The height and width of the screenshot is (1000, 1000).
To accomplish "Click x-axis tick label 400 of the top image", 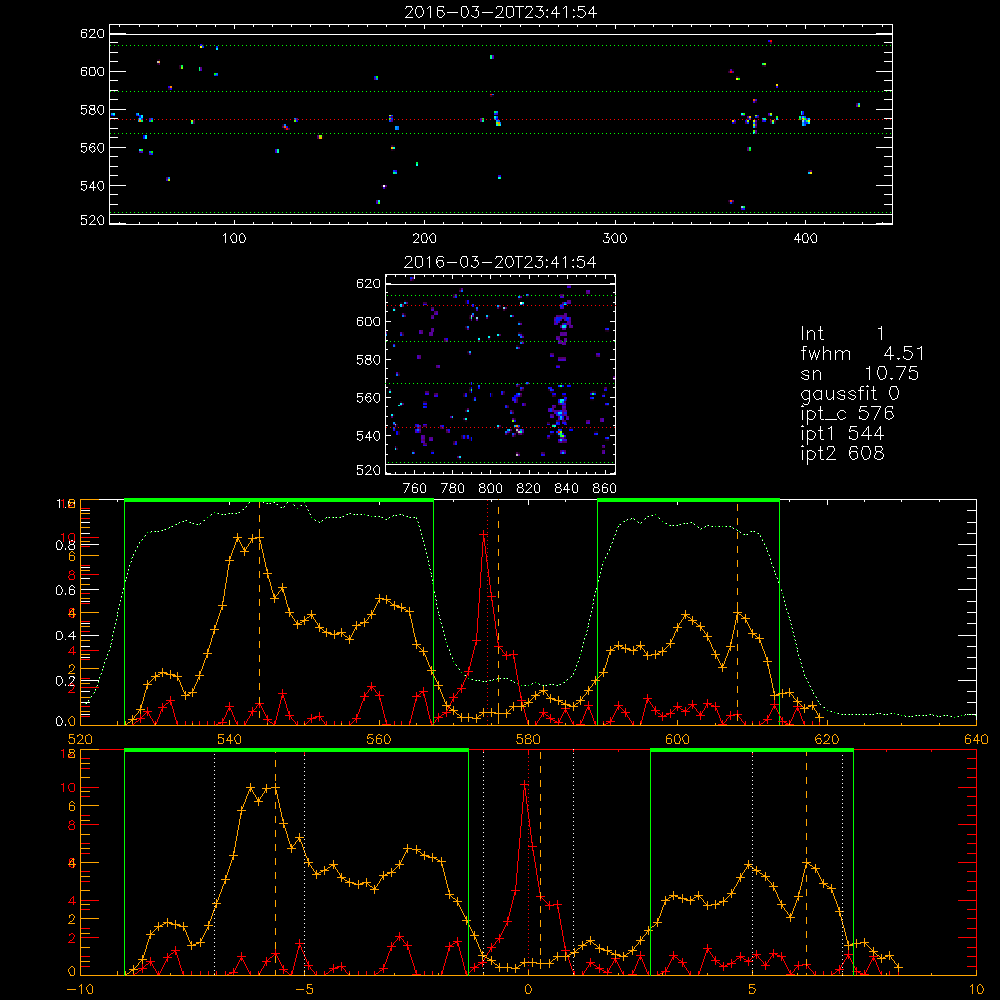I will tap(805, 239).
